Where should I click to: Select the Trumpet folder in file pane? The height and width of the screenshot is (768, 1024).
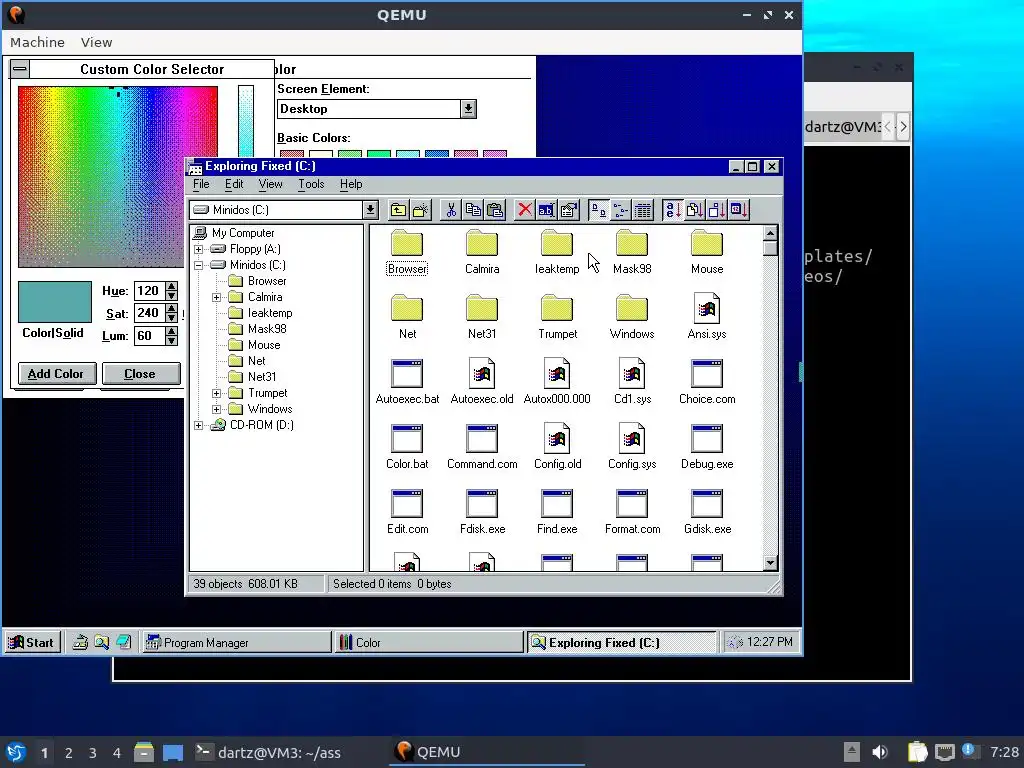pos(557,308)
